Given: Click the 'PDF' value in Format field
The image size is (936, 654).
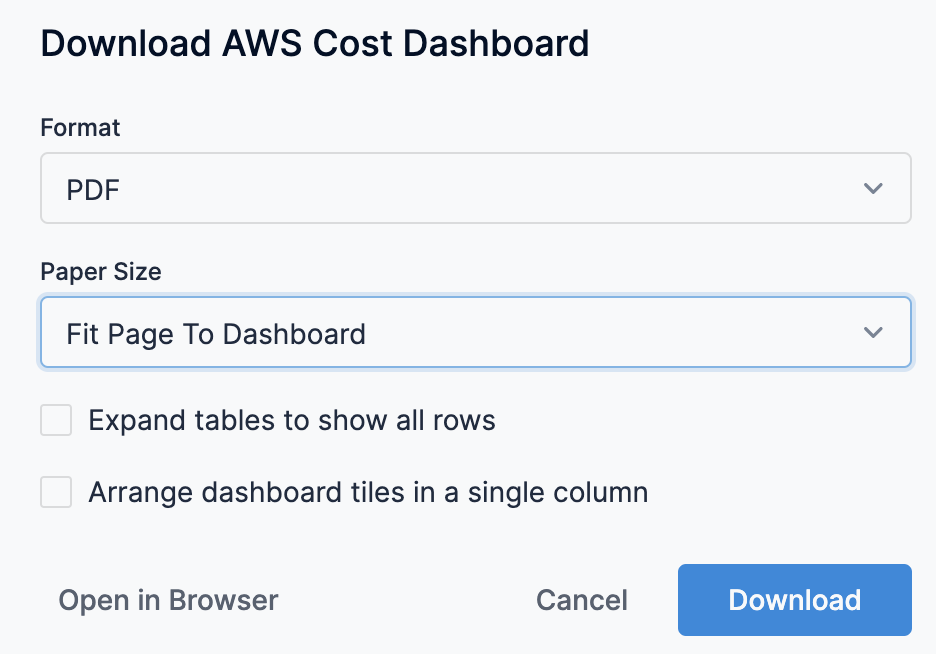Looking at the screenshot, I should (x=93, y=189).
